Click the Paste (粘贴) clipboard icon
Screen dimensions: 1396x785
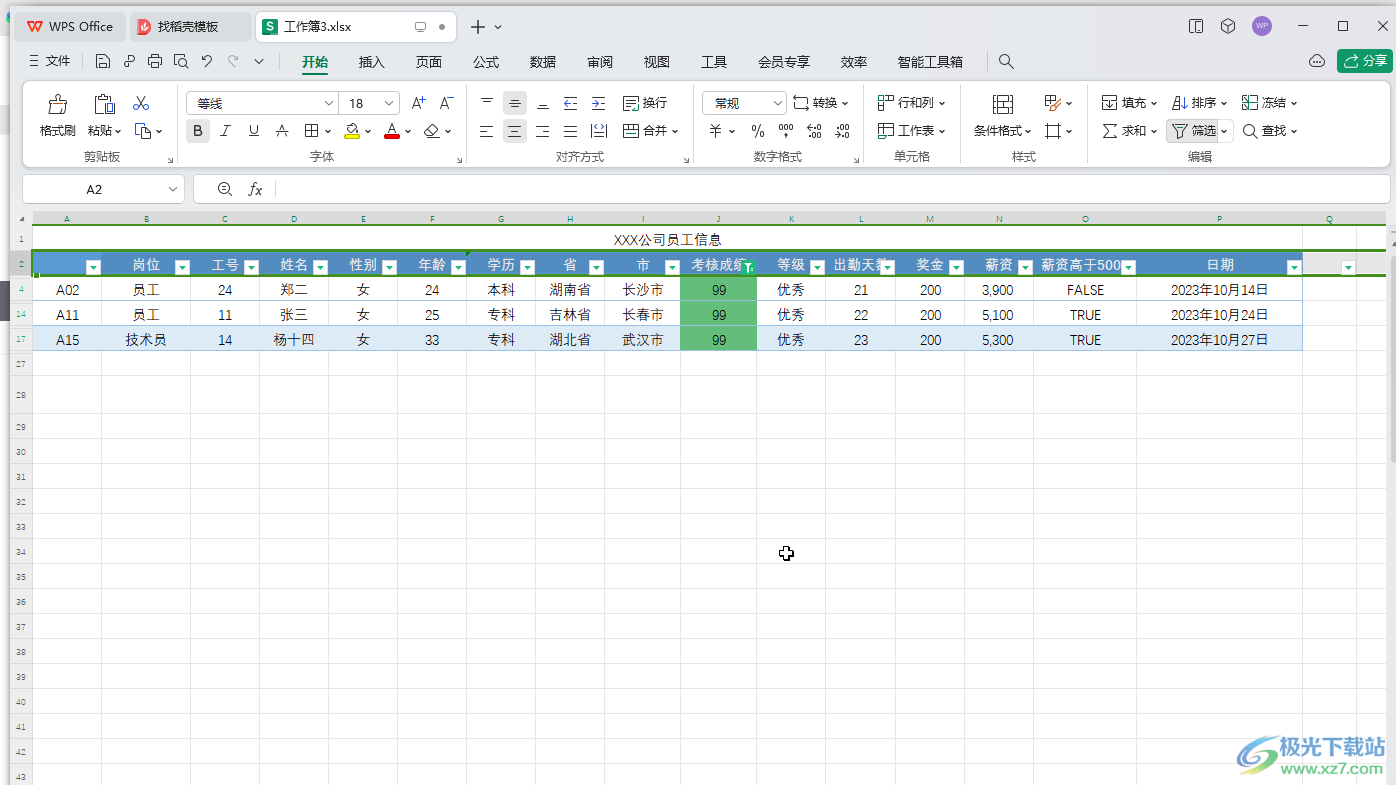click(x=104, y=104)
